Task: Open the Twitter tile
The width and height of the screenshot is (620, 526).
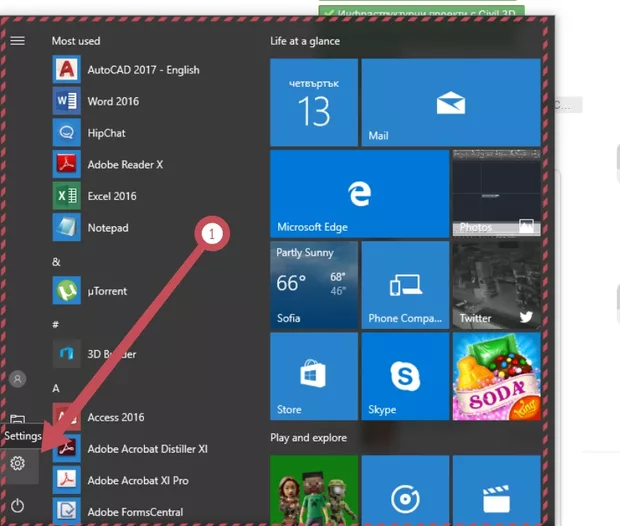Action: coord(497,285)
